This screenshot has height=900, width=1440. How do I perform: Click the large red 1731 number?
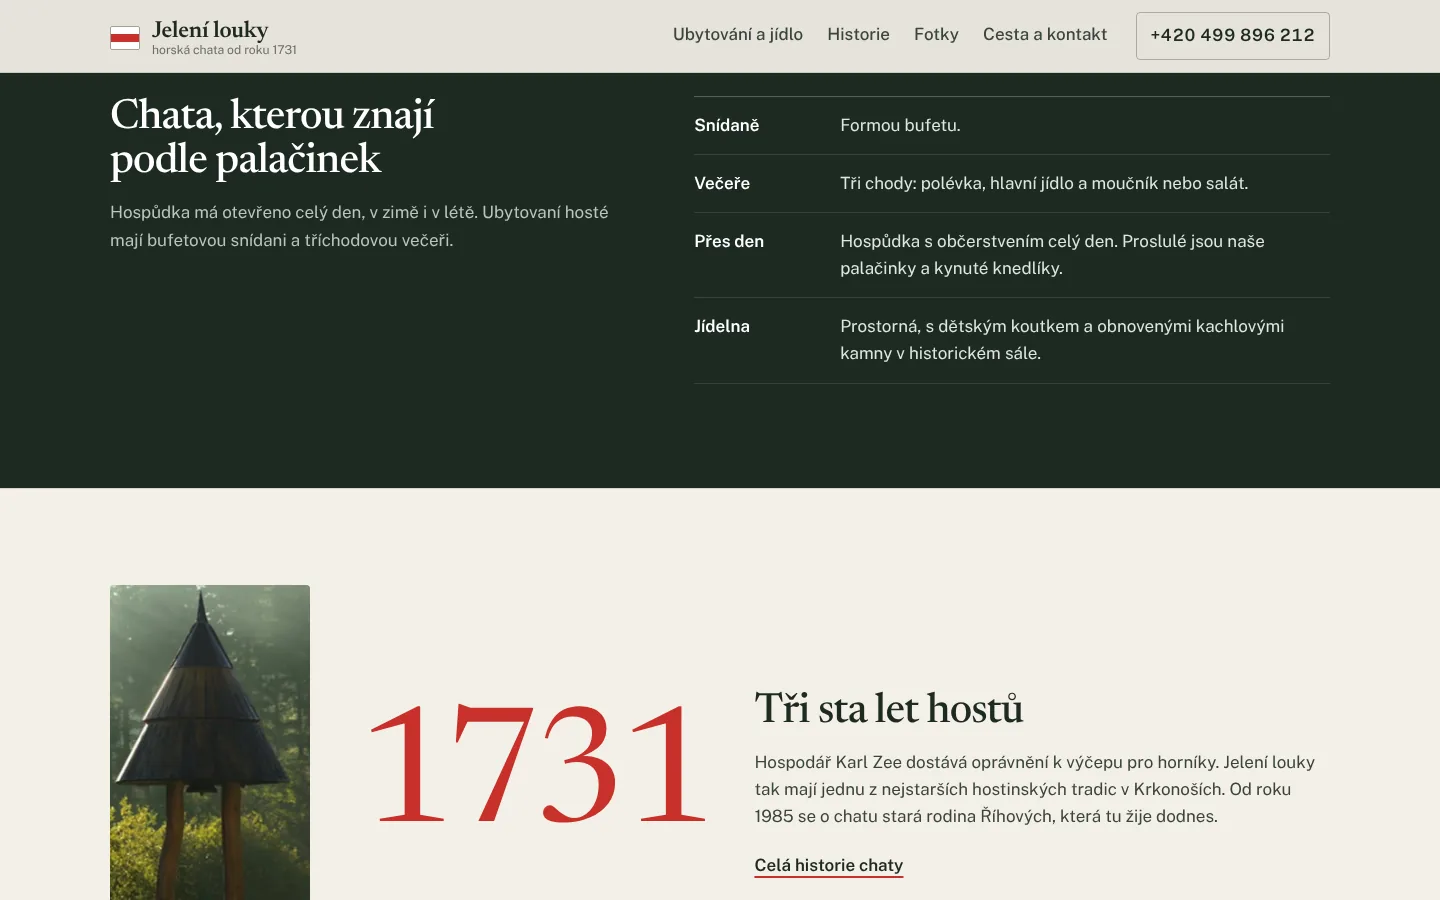[538, 764]
